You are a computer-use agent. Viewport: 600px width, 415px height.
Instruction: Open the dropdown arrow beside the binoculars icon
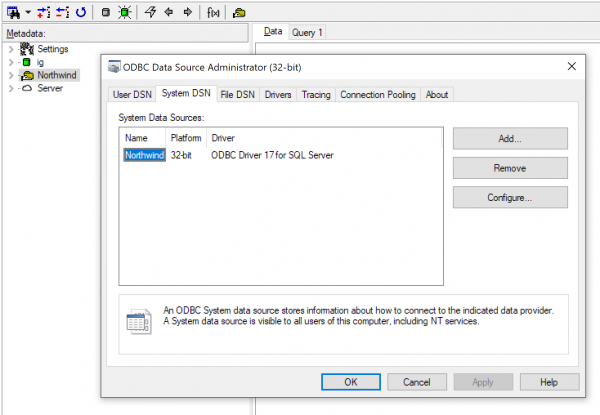(28, 12)
